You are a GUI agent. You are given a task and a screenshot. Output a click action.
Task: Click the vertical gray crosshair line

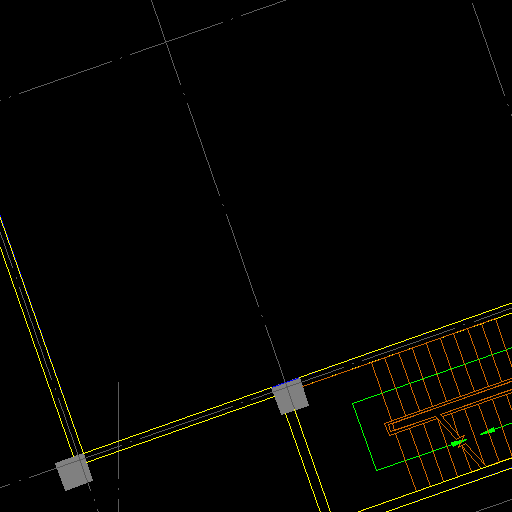tap(118, 447)
